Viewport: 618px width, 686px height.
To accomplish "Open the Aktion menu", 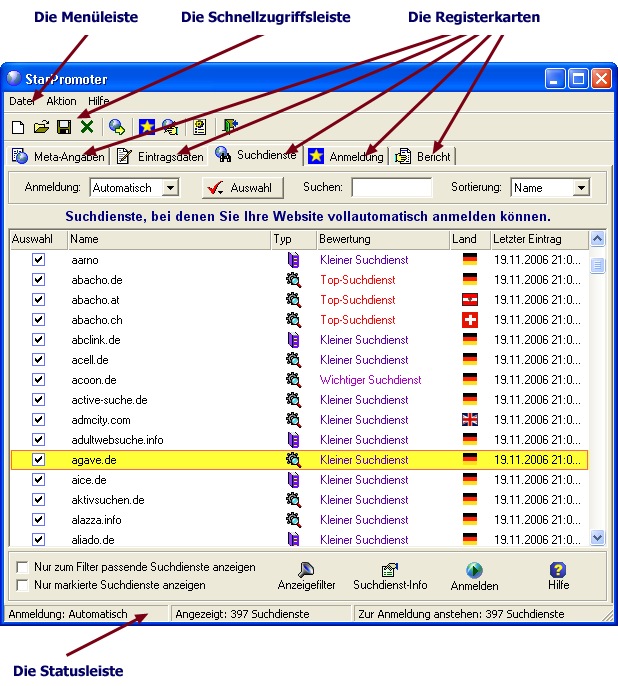I will pyautogui.click(x=61, y=101).
